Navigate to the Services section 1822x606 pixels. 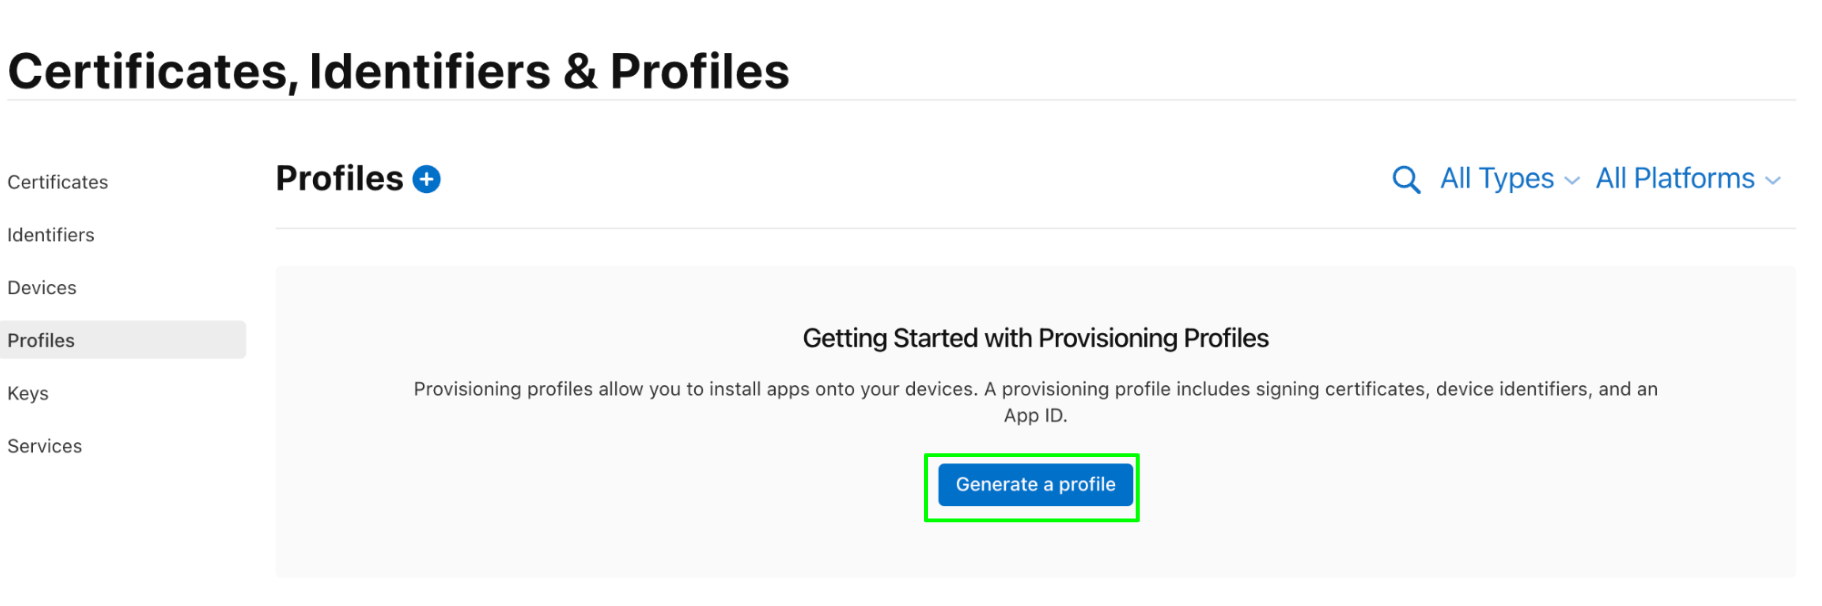point(45,446)
